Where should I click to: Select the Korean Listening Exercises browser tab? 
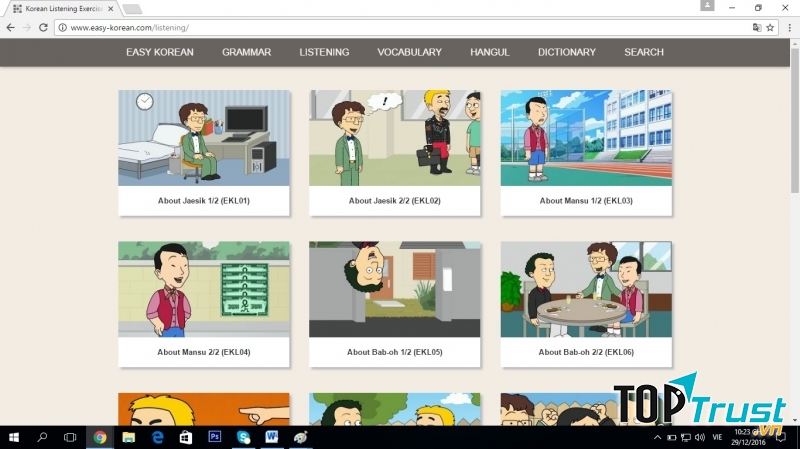(x=61, y=9)
